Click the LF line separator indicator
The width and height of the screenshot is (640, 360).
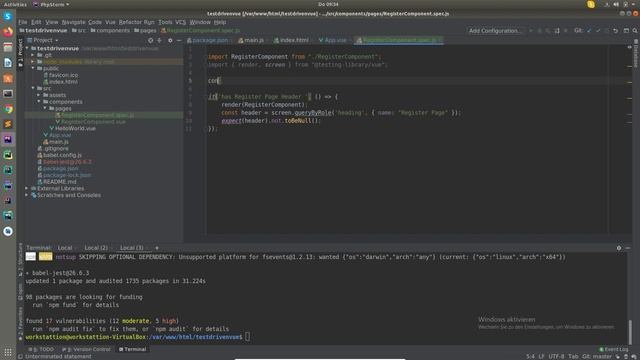click(x=541, y=356)
